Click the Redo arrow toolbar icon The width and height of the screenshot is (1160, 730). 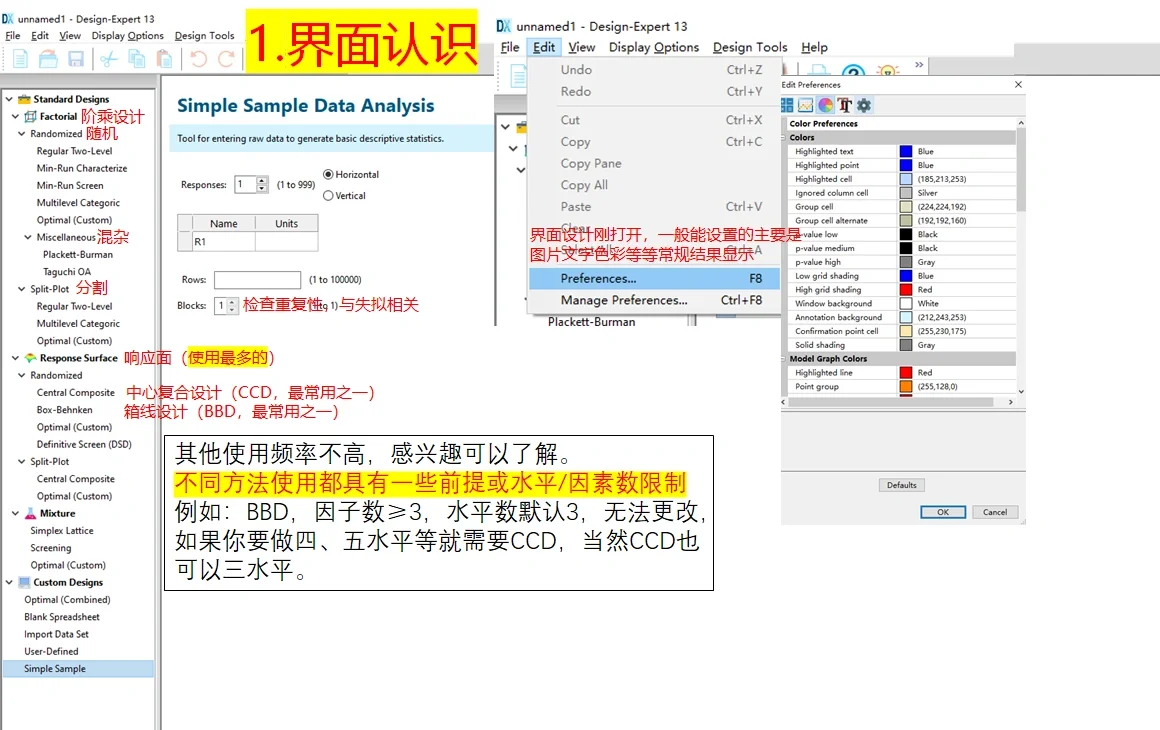pos(226,59)
